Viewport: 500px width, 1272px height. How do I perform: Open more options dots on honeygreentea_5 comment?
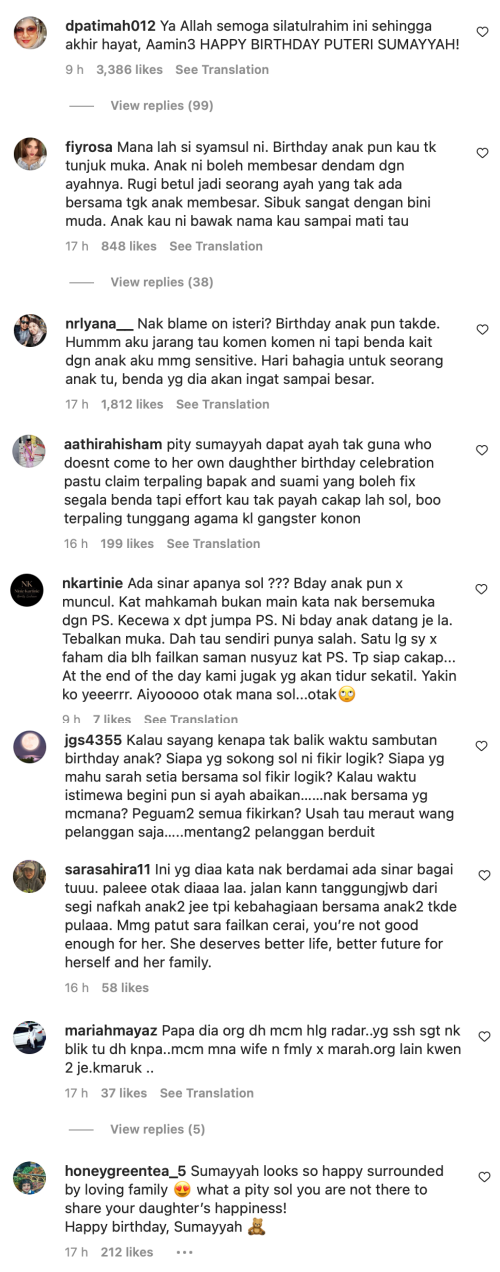184,1252
